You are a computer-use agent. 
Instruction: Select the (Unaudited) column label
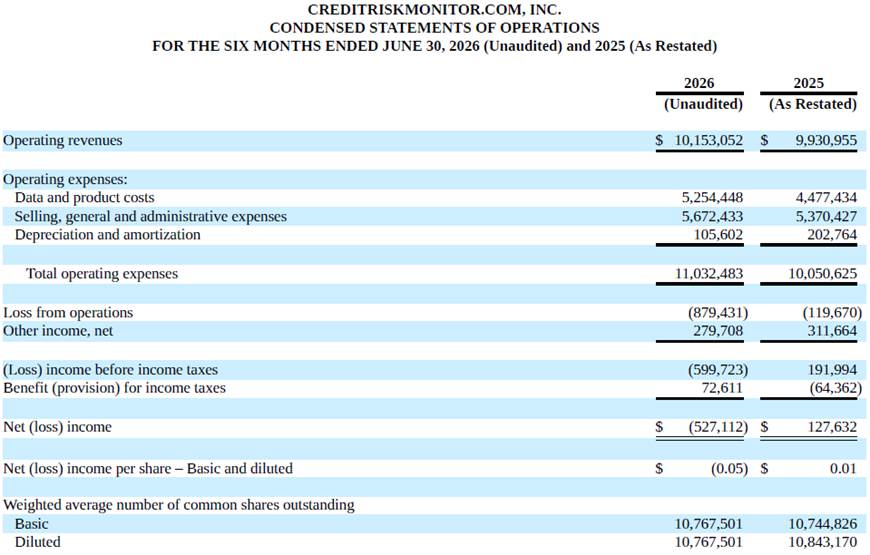703,104
